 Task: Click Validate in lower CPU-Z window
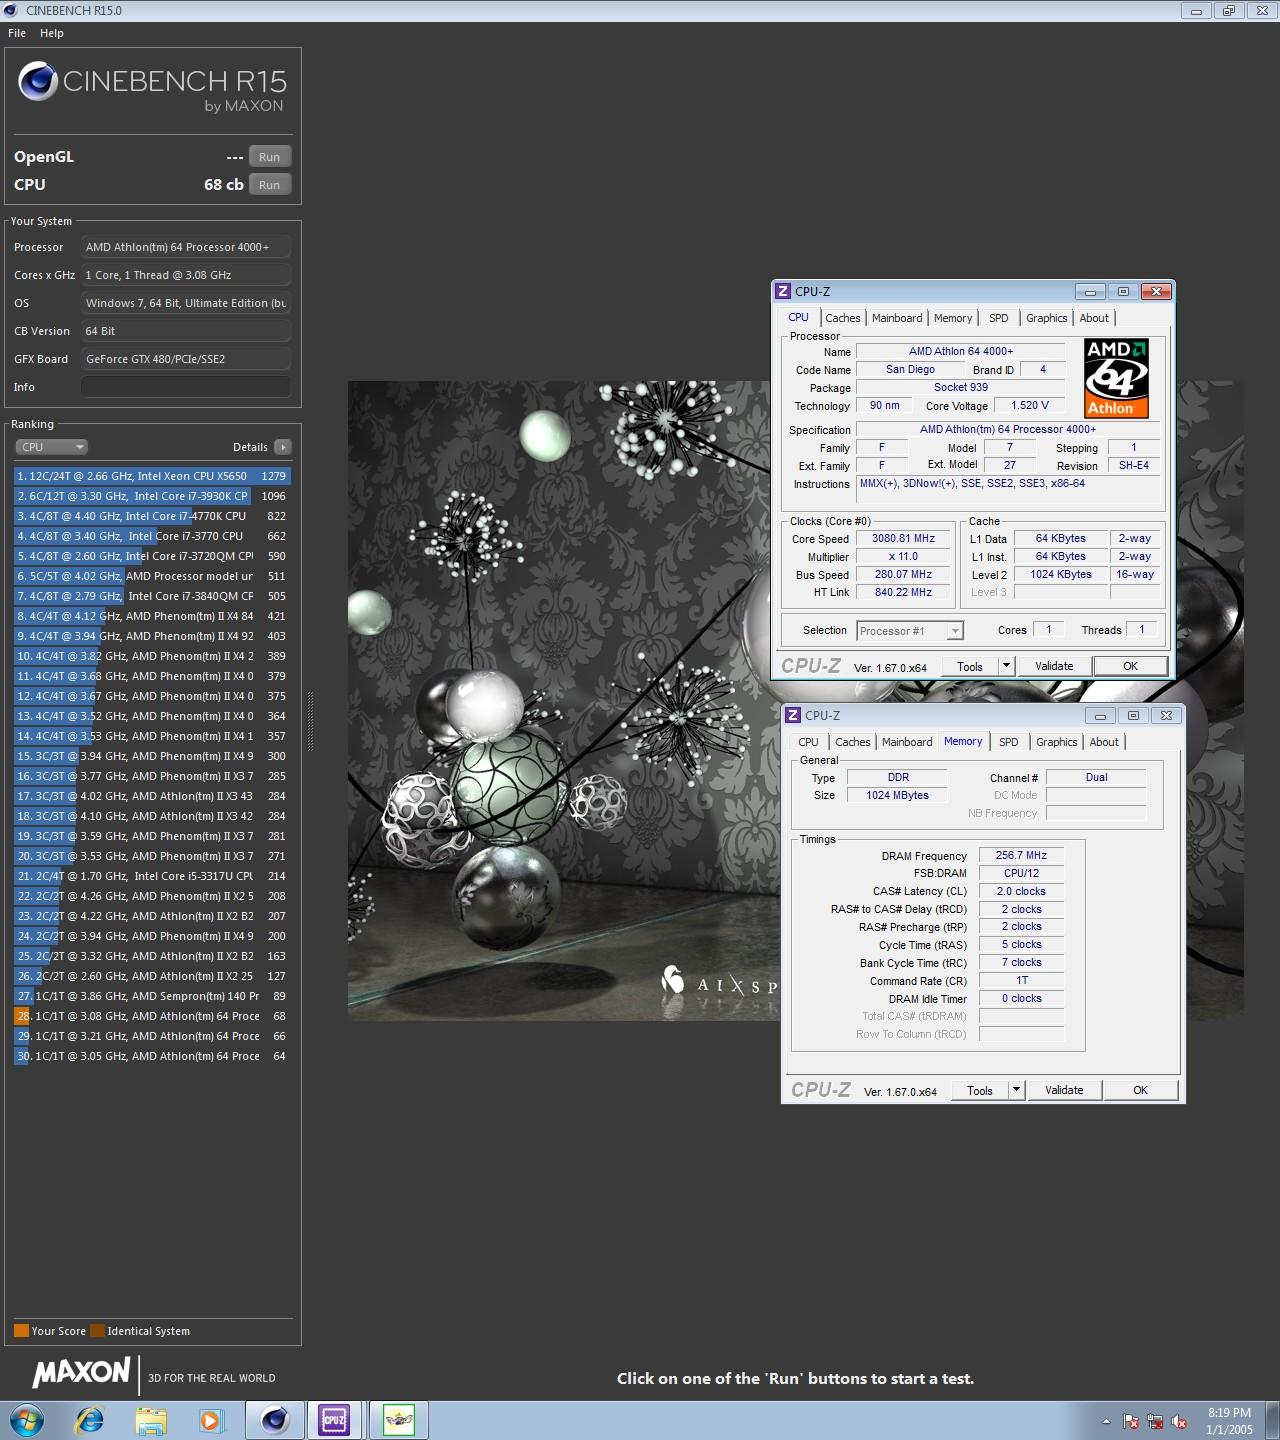[1064, 1090]
